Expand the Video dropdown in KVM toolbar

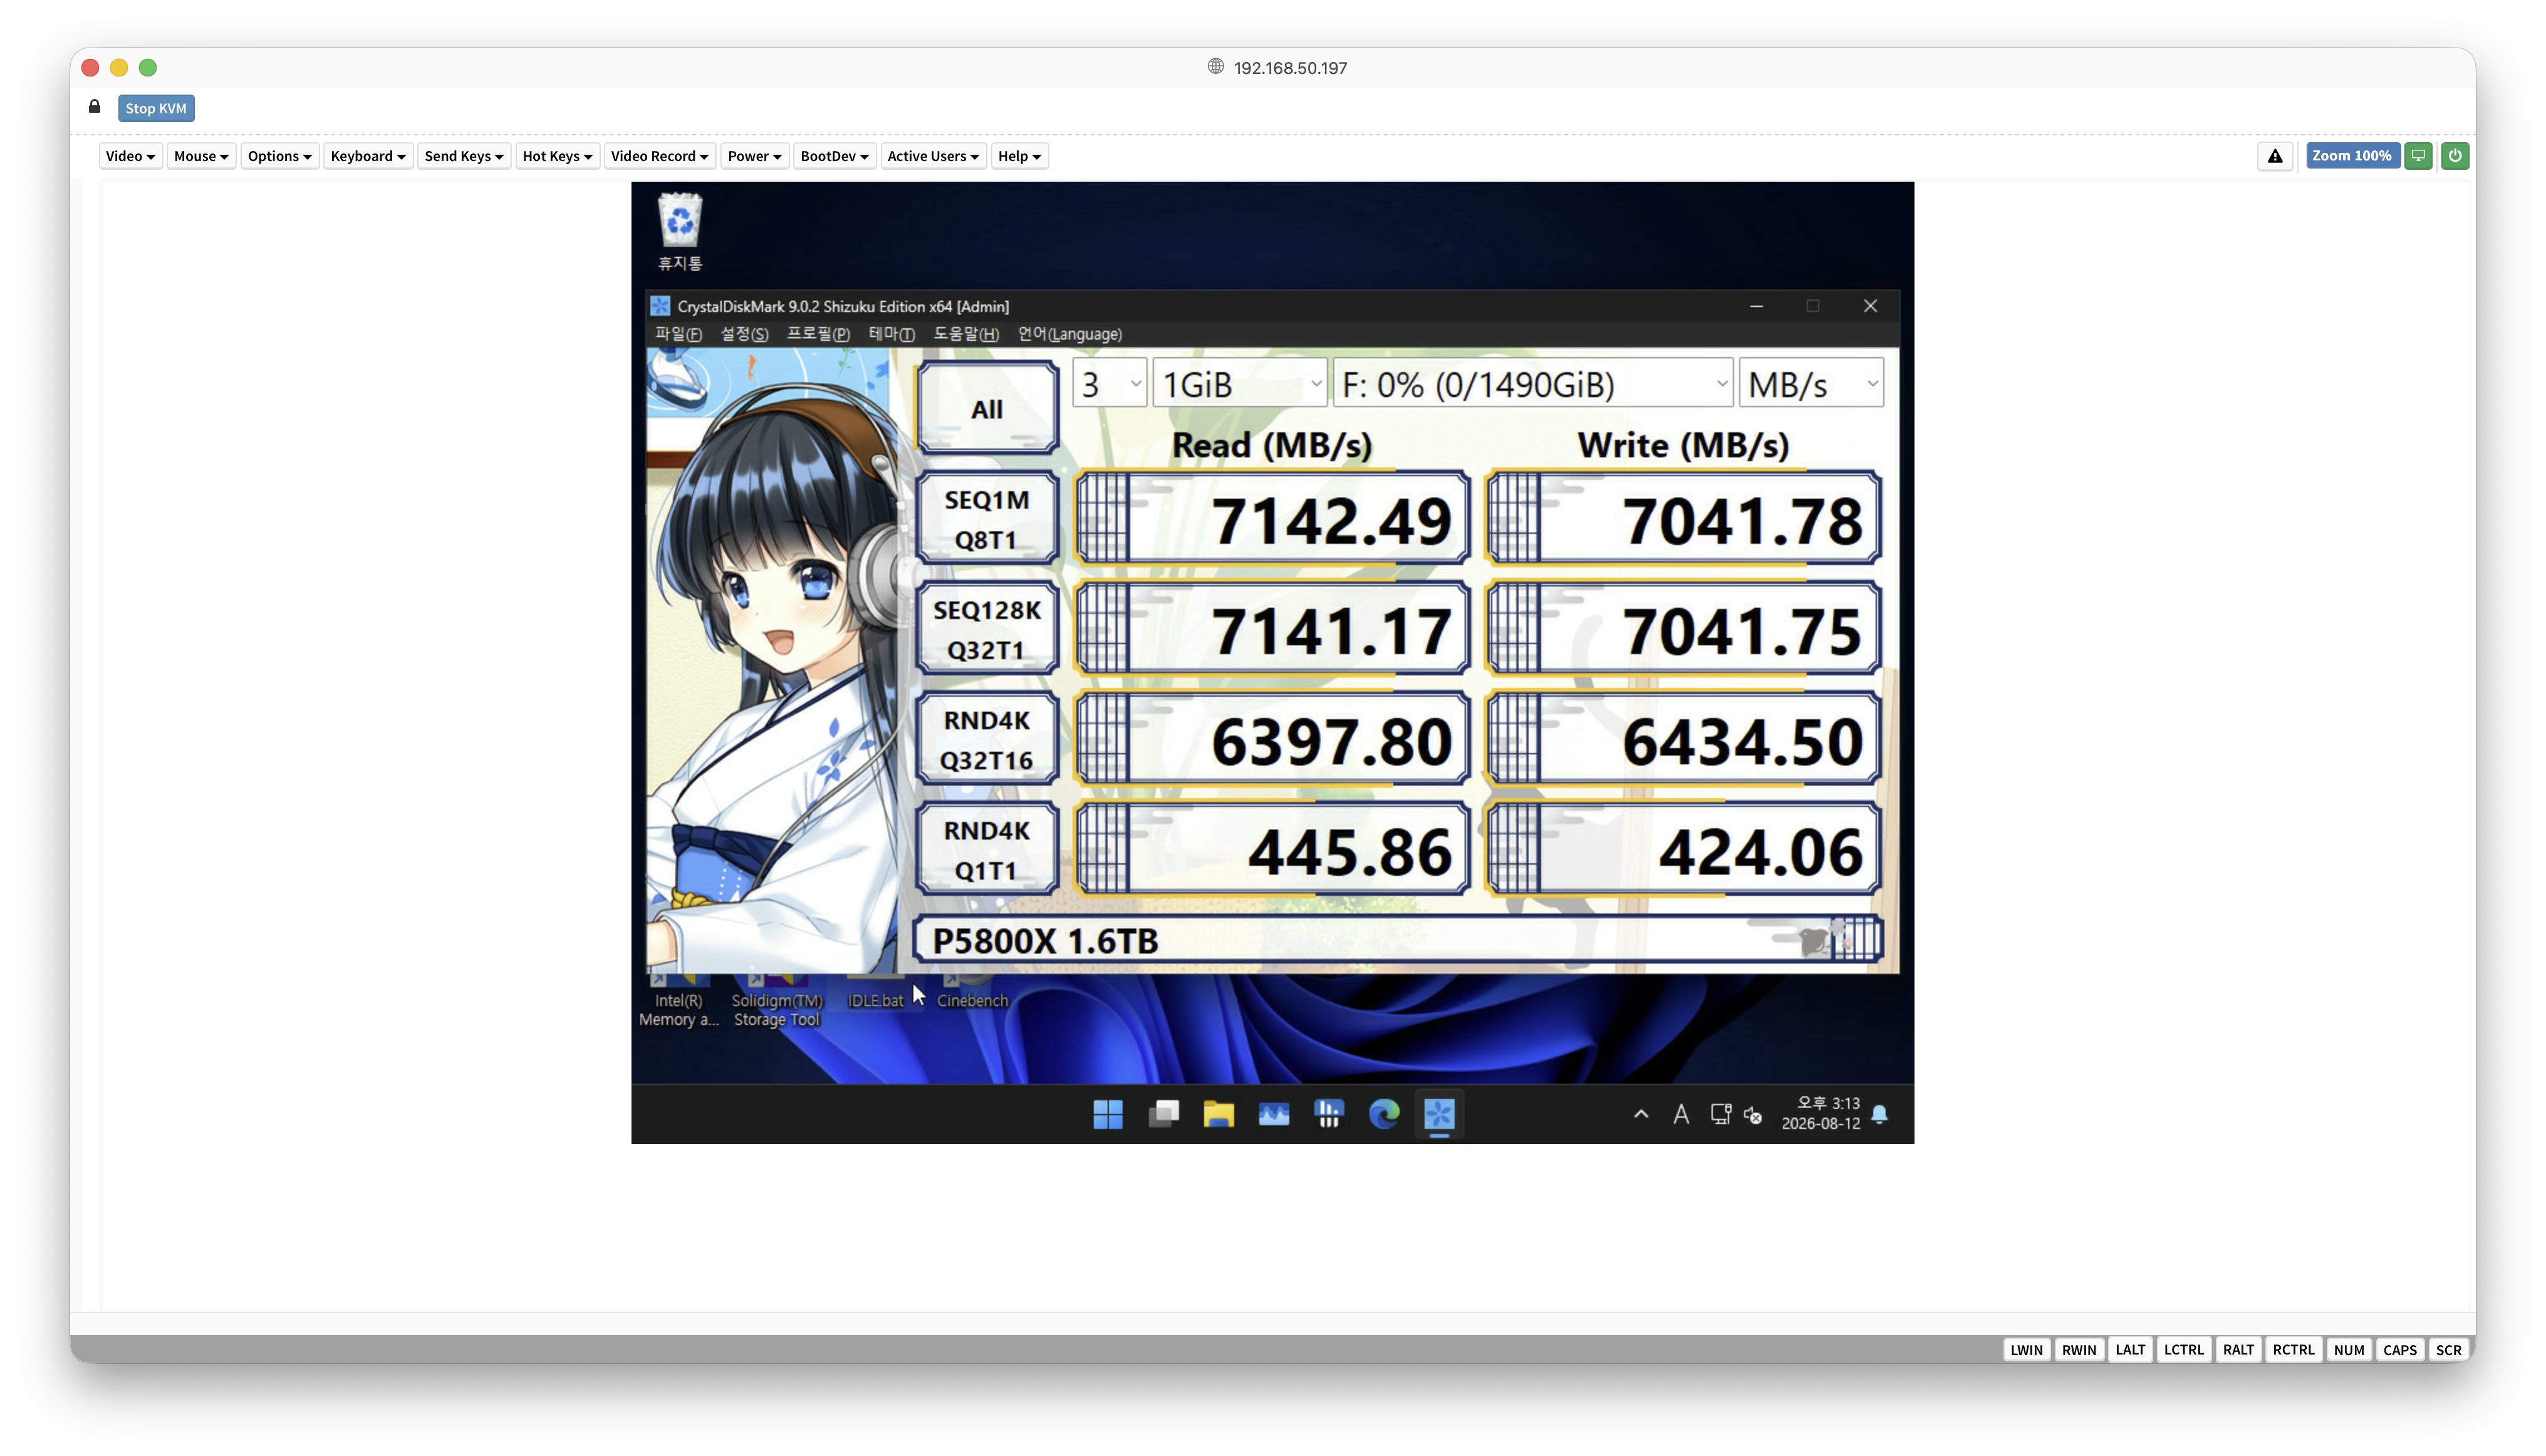[130, 156]
